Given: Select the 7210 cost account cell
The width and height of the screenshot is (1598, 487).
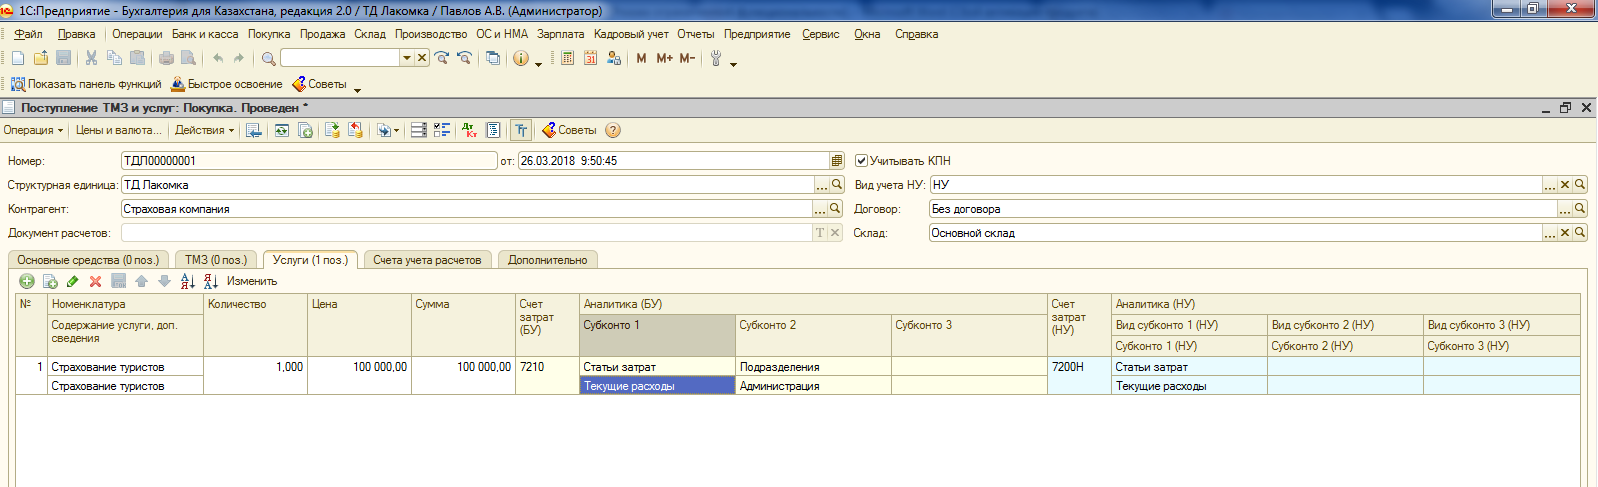Looking at the screenshot, I should [x=547, y=367].
